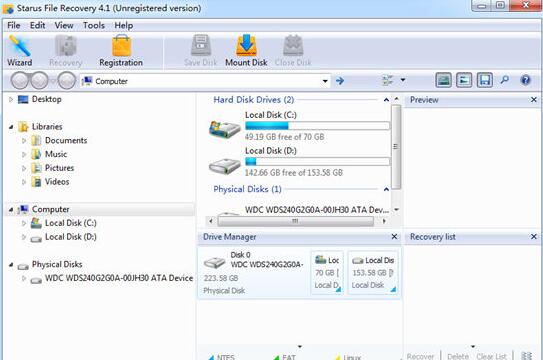Image resolution: width=543 pixels, height=360 pixels.
Task: Close the Recovery list panel
Action: point(534,237)
